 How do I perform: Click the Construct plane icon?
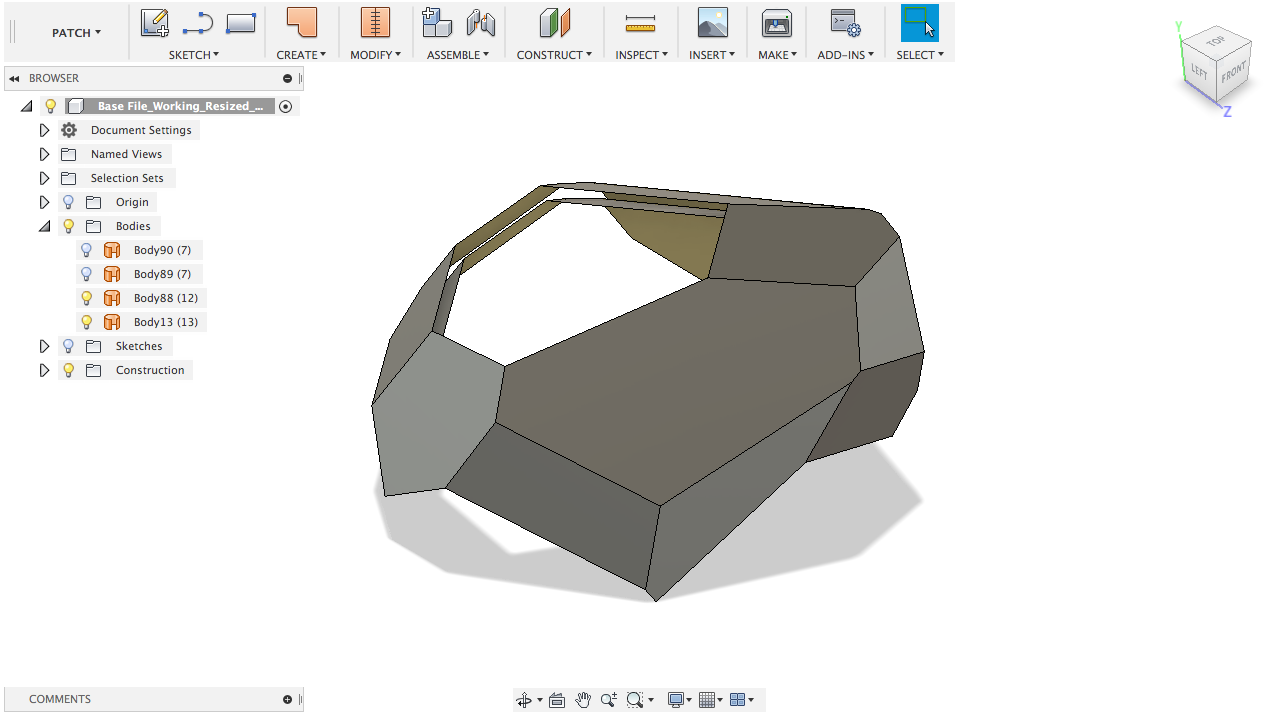(x=554, y=23)
